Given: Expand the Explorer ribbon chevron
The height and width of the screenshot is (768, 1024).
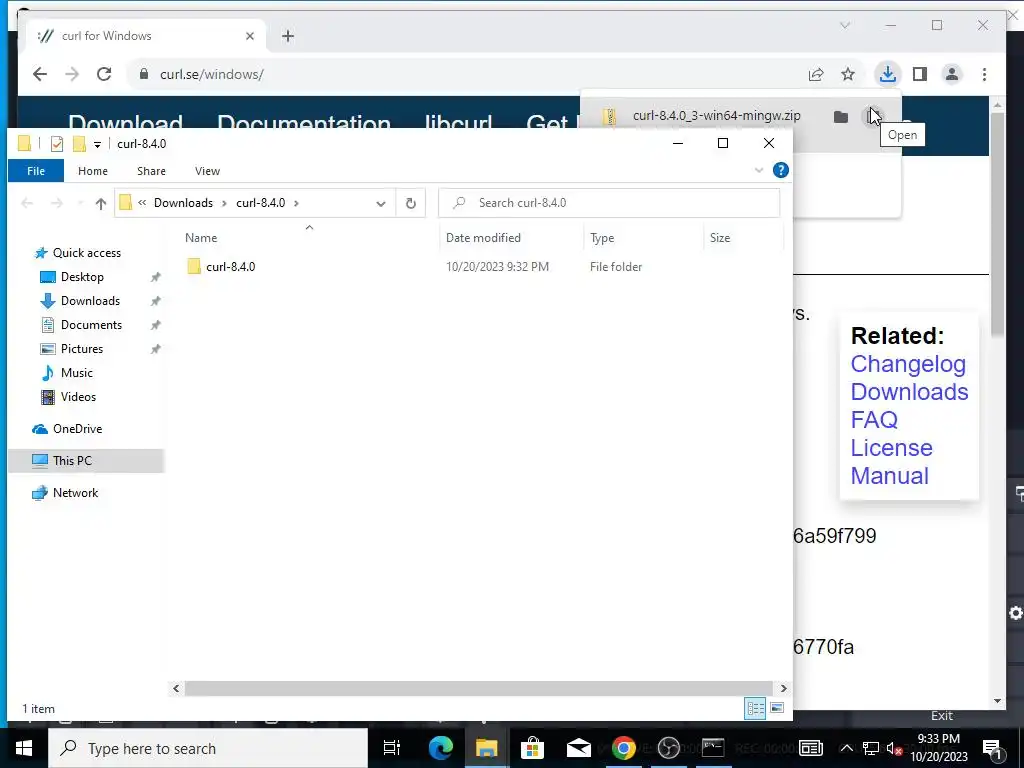Looking at the screenshot, I should coord(759,170).
